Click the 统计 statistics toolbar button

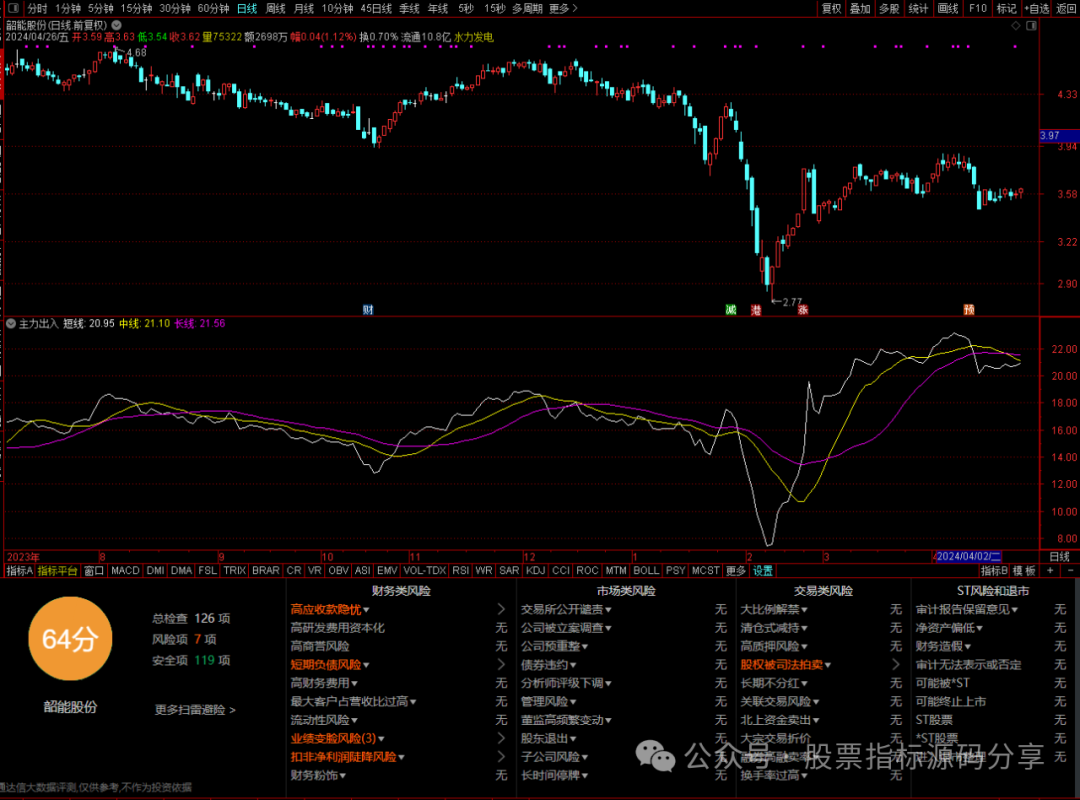(918, 8)
